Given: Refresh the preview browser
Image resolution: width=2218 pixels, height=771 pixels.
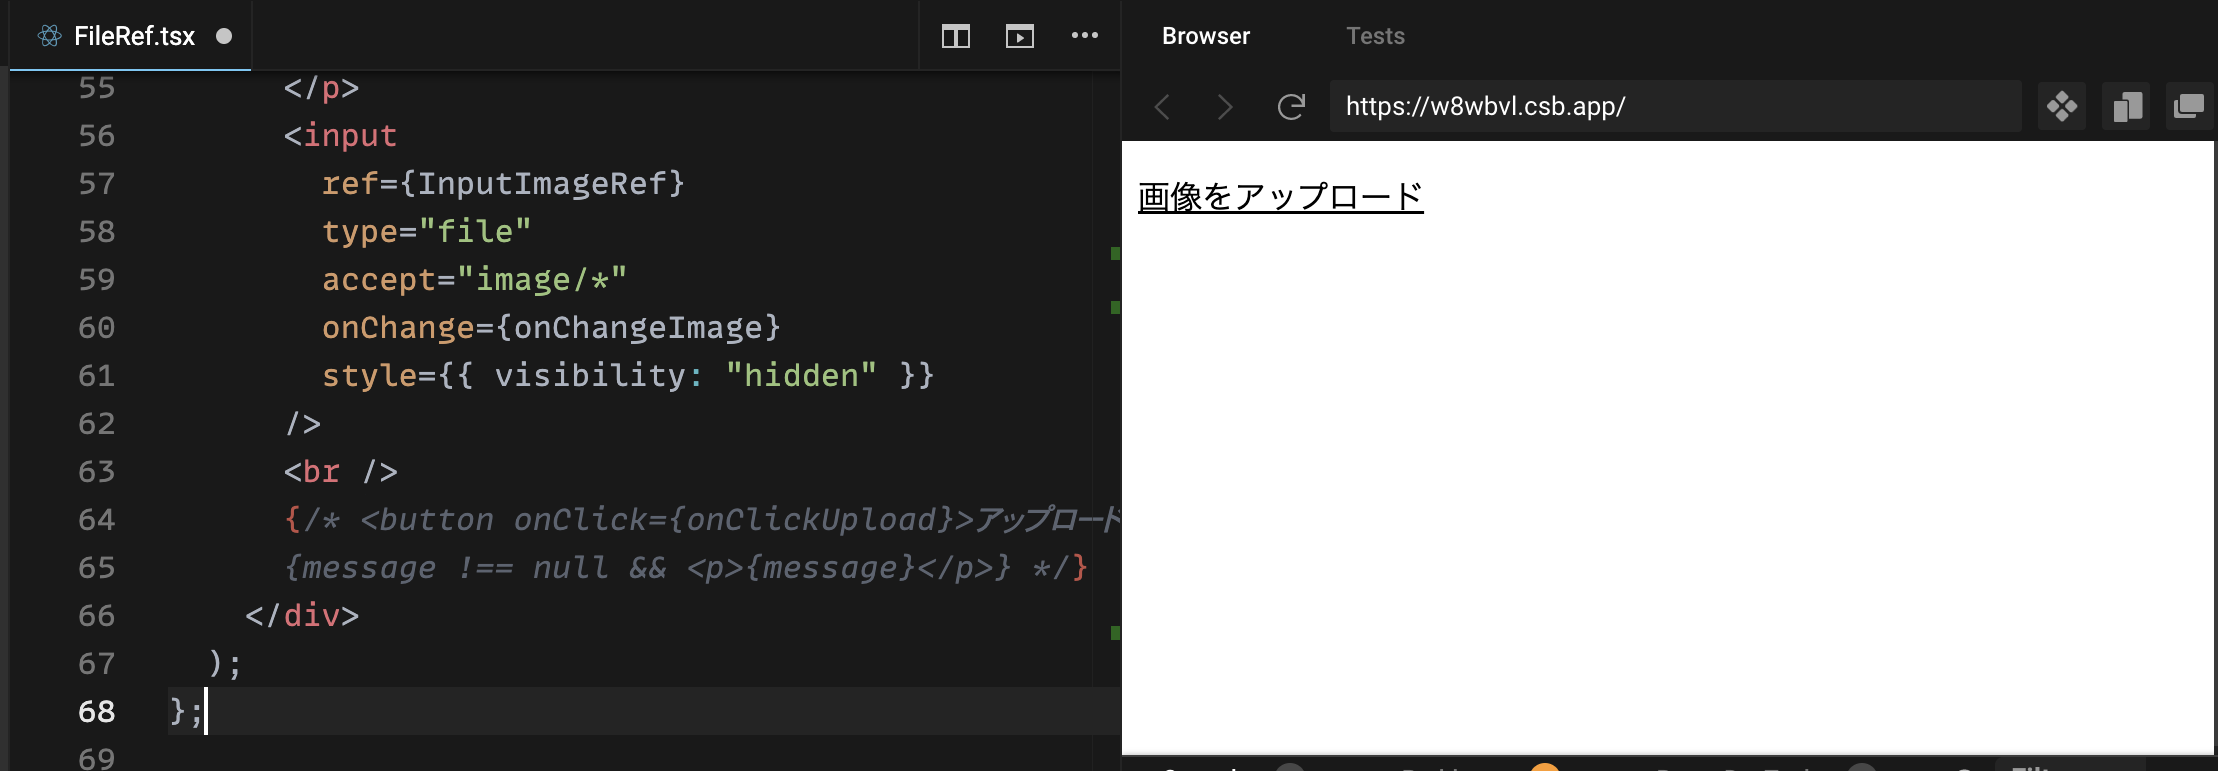Looking at the screenshot, I should pyautogui.click(x=1291, y=106).
